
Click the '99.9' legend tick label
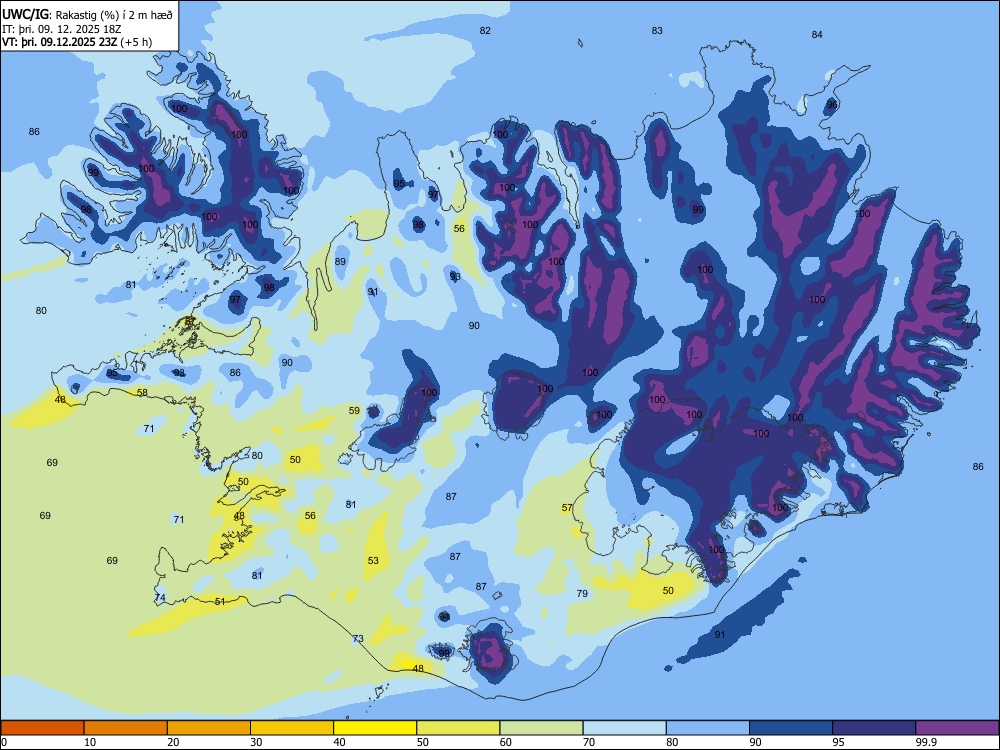point(925,742)
